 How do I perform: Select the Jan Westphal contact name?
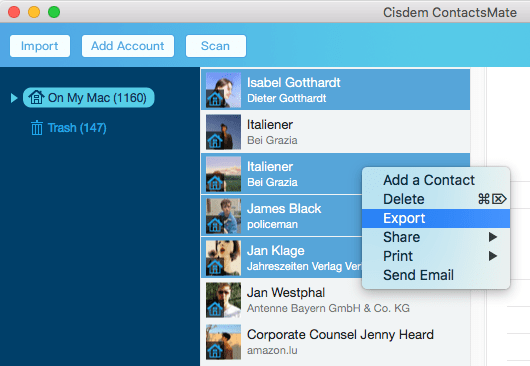(286, 293)
